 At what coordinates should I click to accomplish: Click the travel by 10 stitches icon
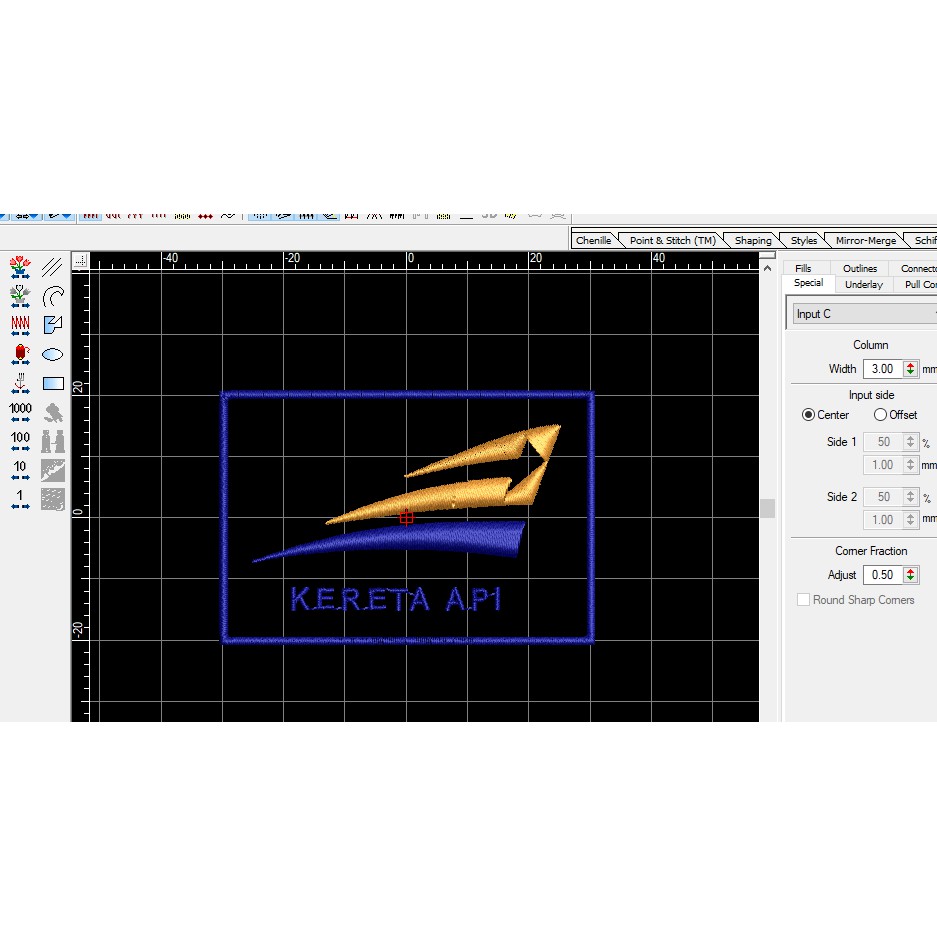tap(20, 471)
